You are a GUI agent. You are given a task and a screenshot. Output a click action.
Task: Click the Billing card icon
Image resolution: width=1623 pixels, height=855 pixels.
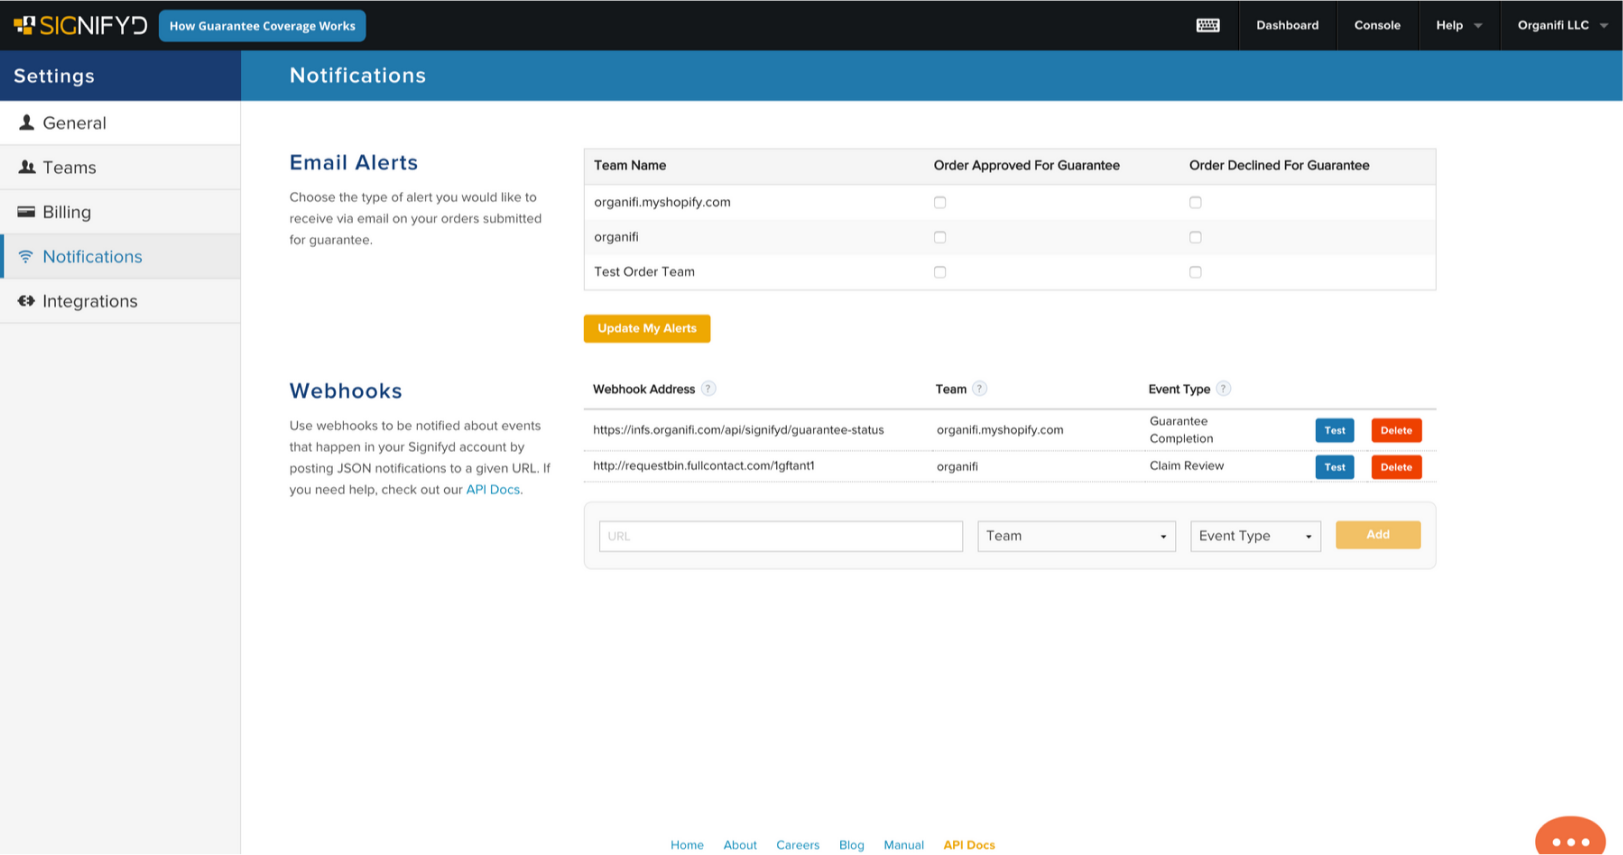26,212
